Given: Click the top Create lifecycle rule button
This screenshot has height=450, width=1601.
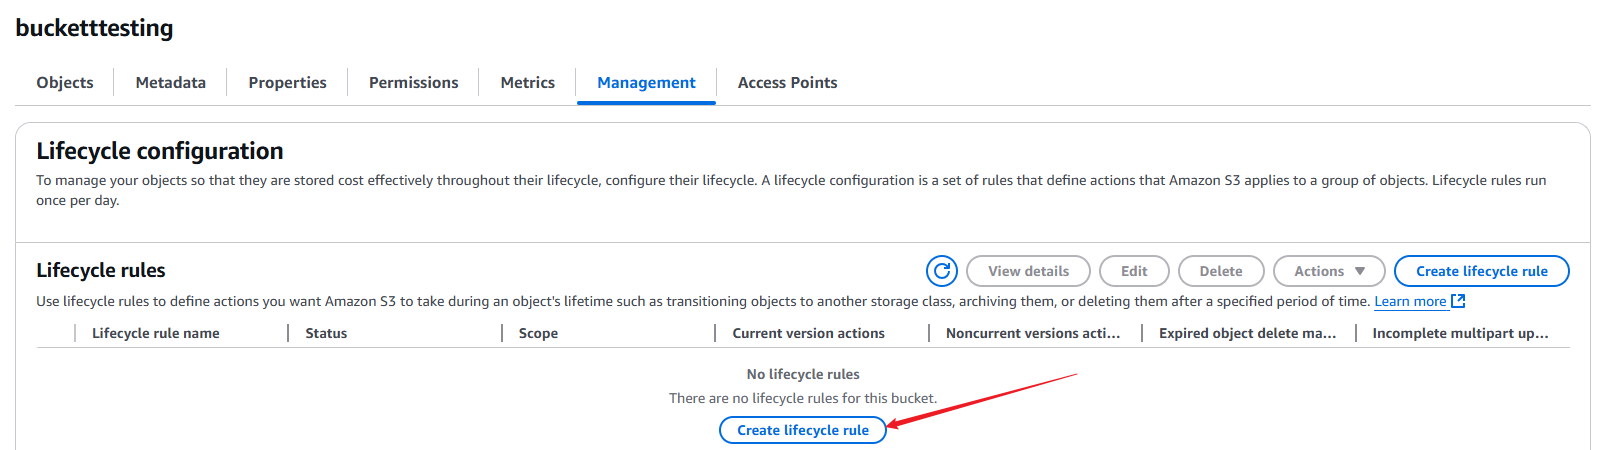Looking at the screenshot, I should [x=1482, y=271].
